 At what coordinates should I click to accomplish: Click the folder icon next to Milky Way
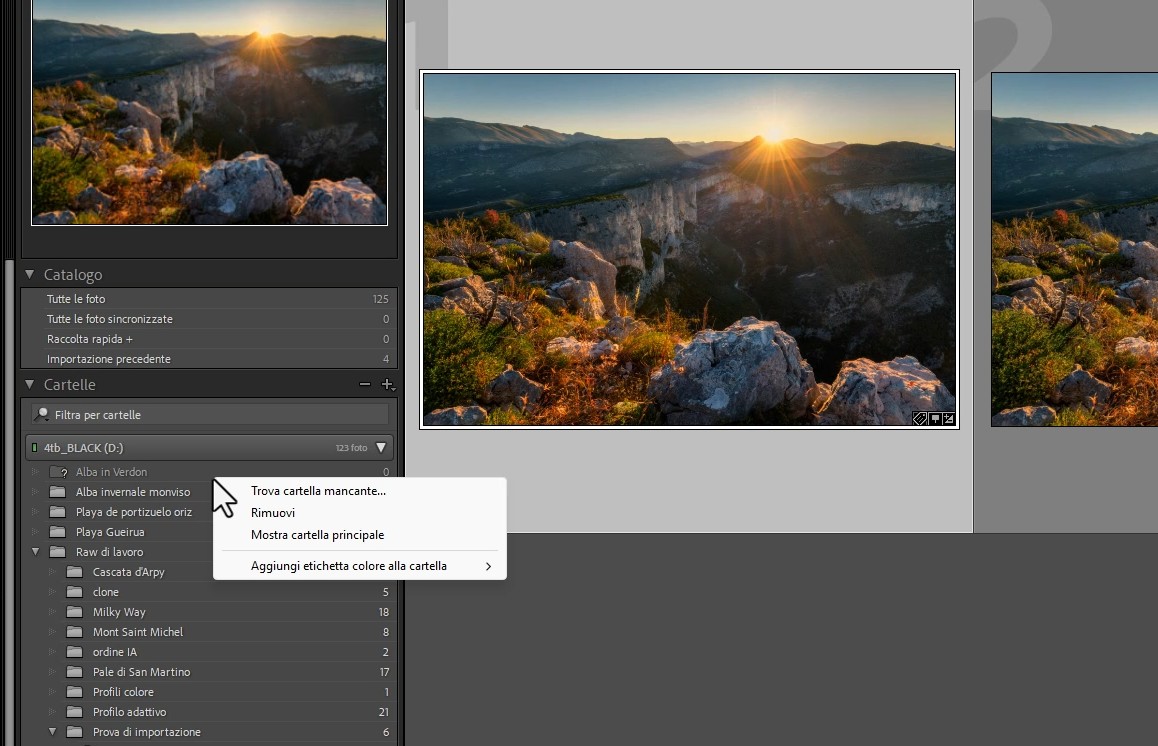tap(74, 611)
